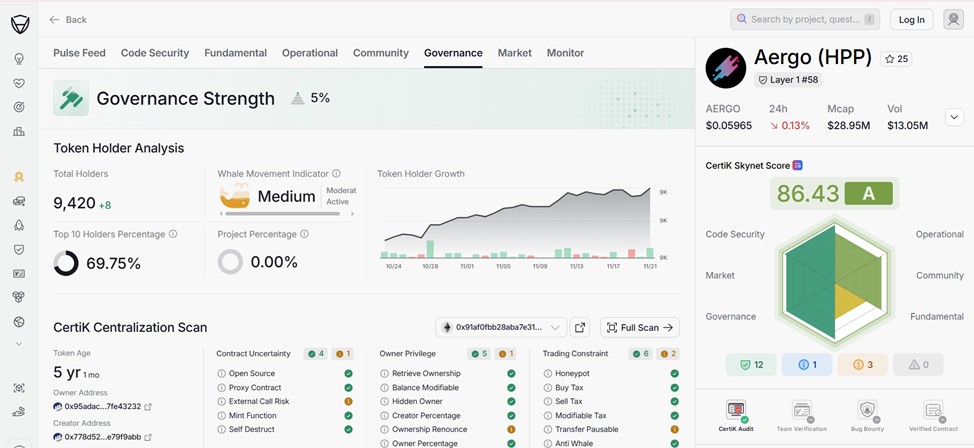Click the Team Verification badge icon
The height and width of the screenshot is (448, 974).
pos(801,410)
